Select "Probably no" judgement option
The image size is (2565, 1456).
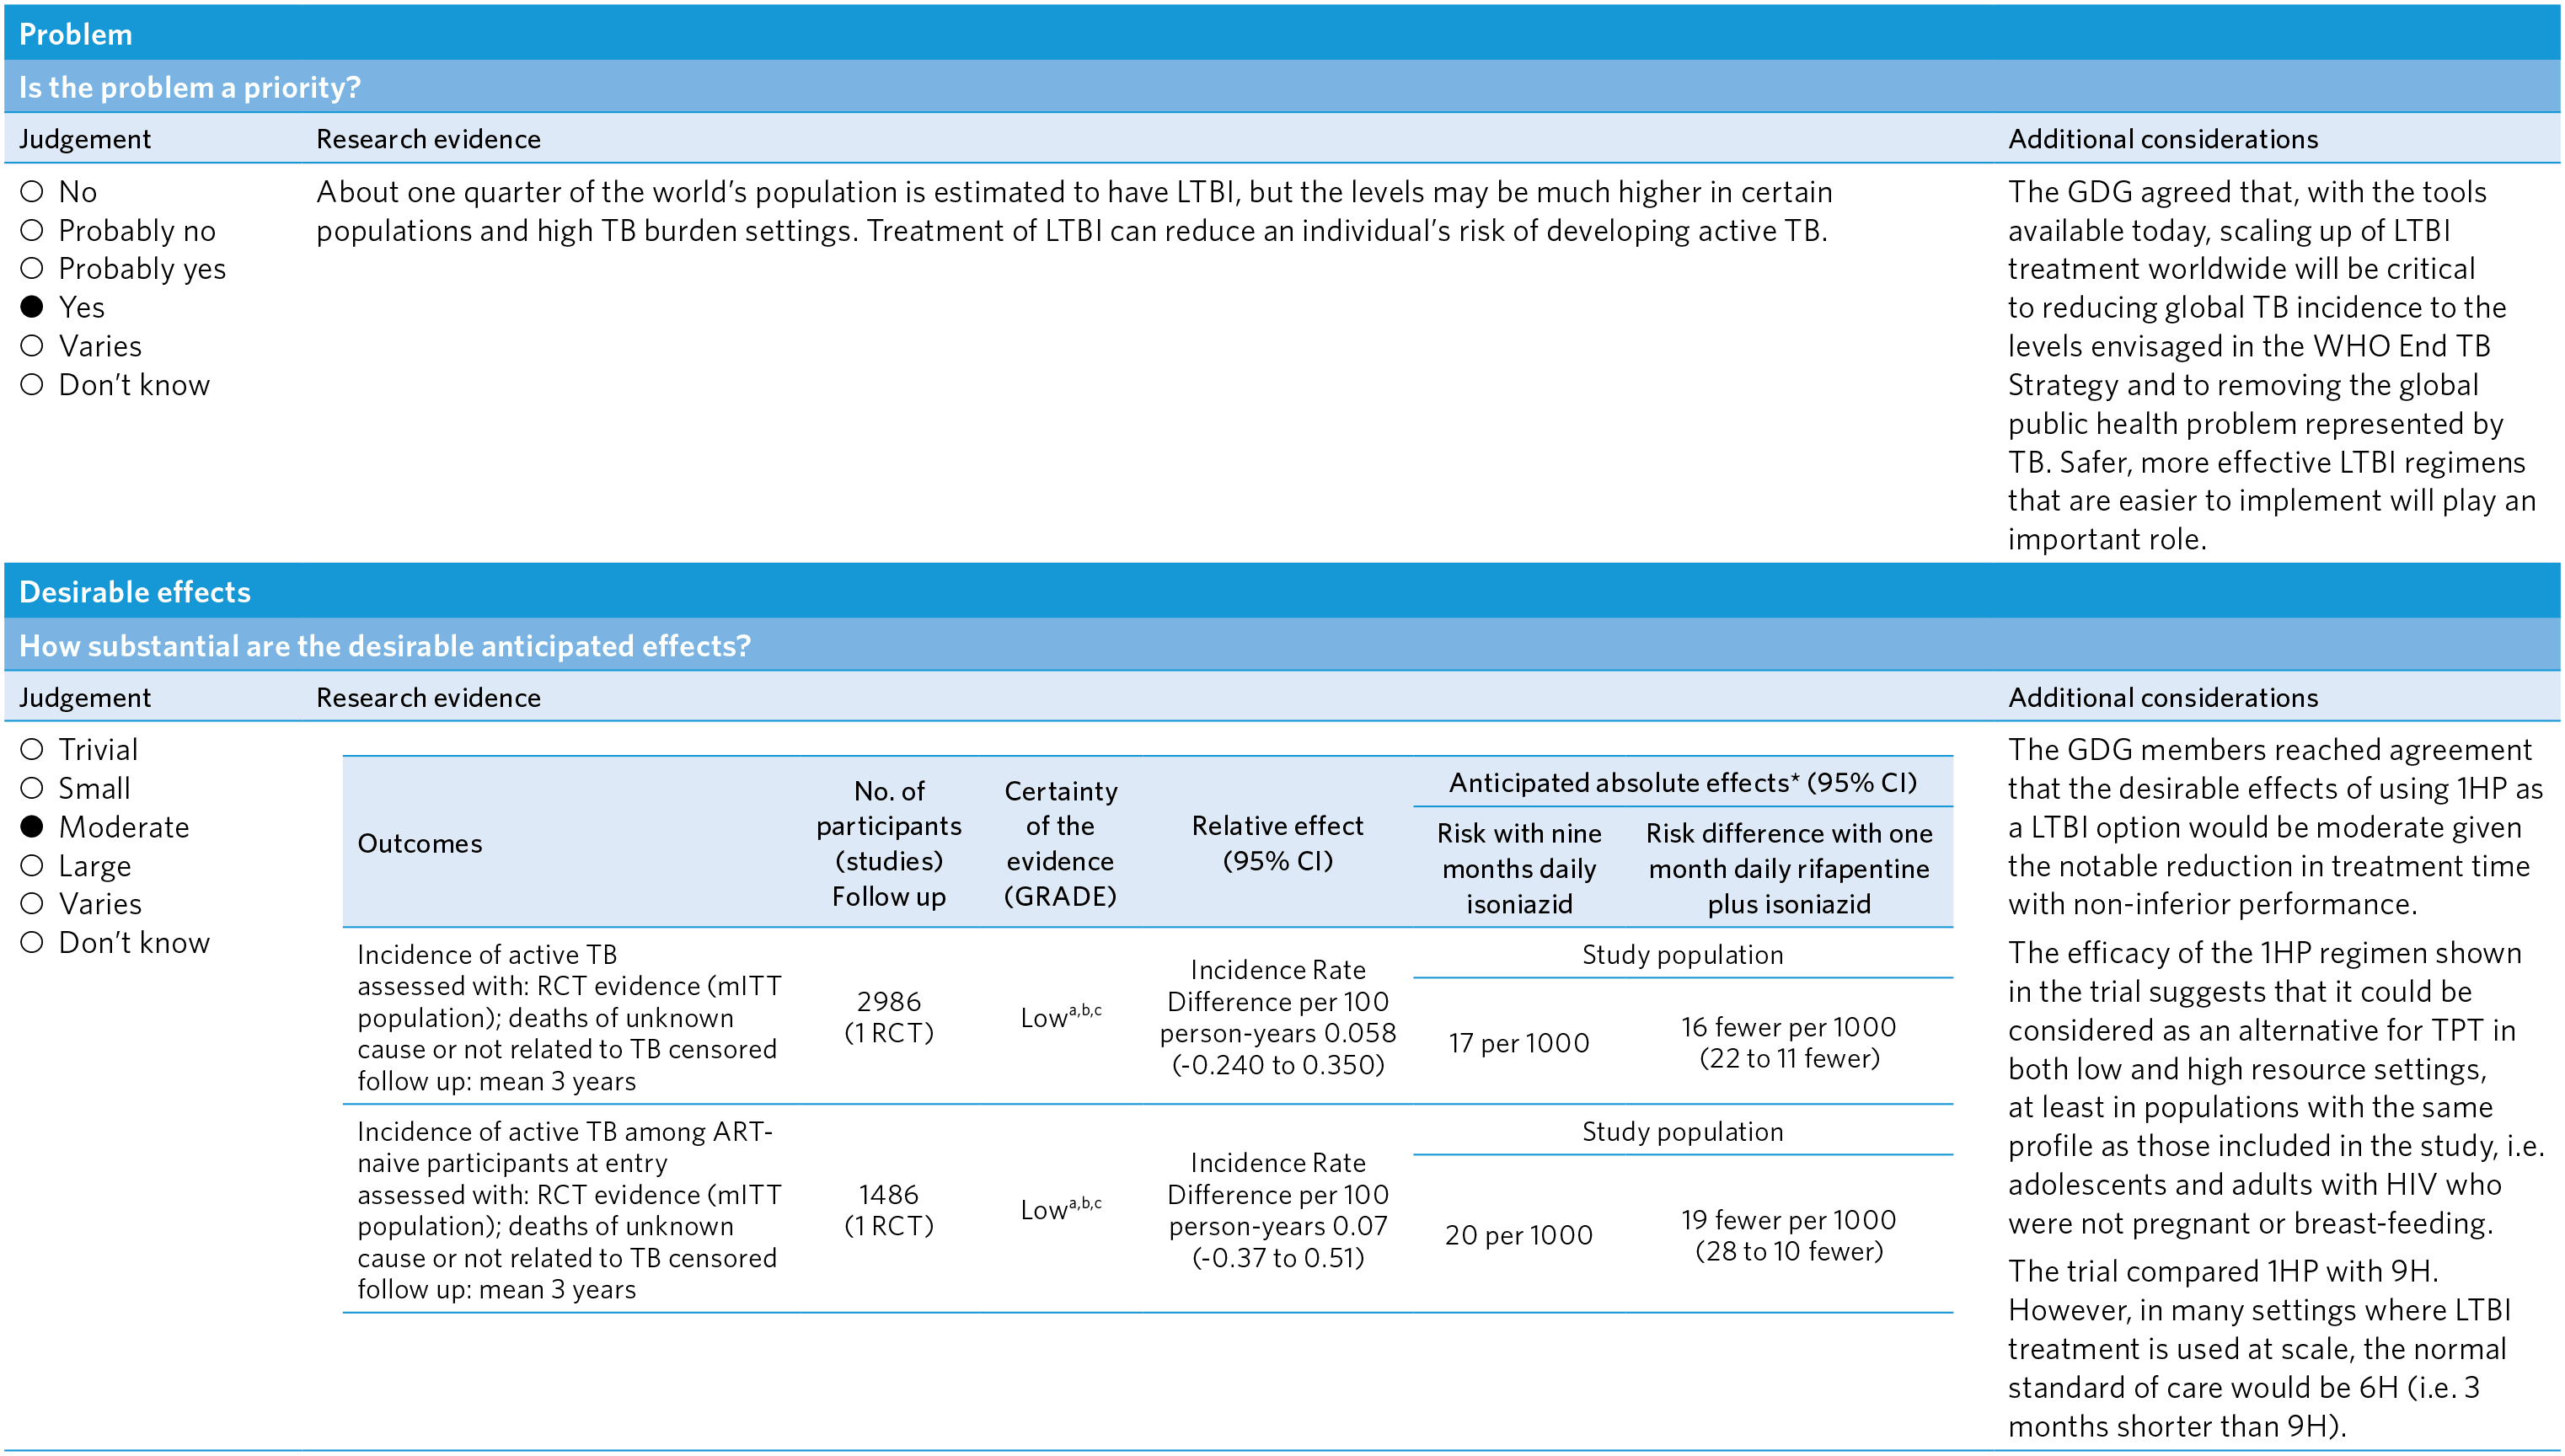click(31, 231)
